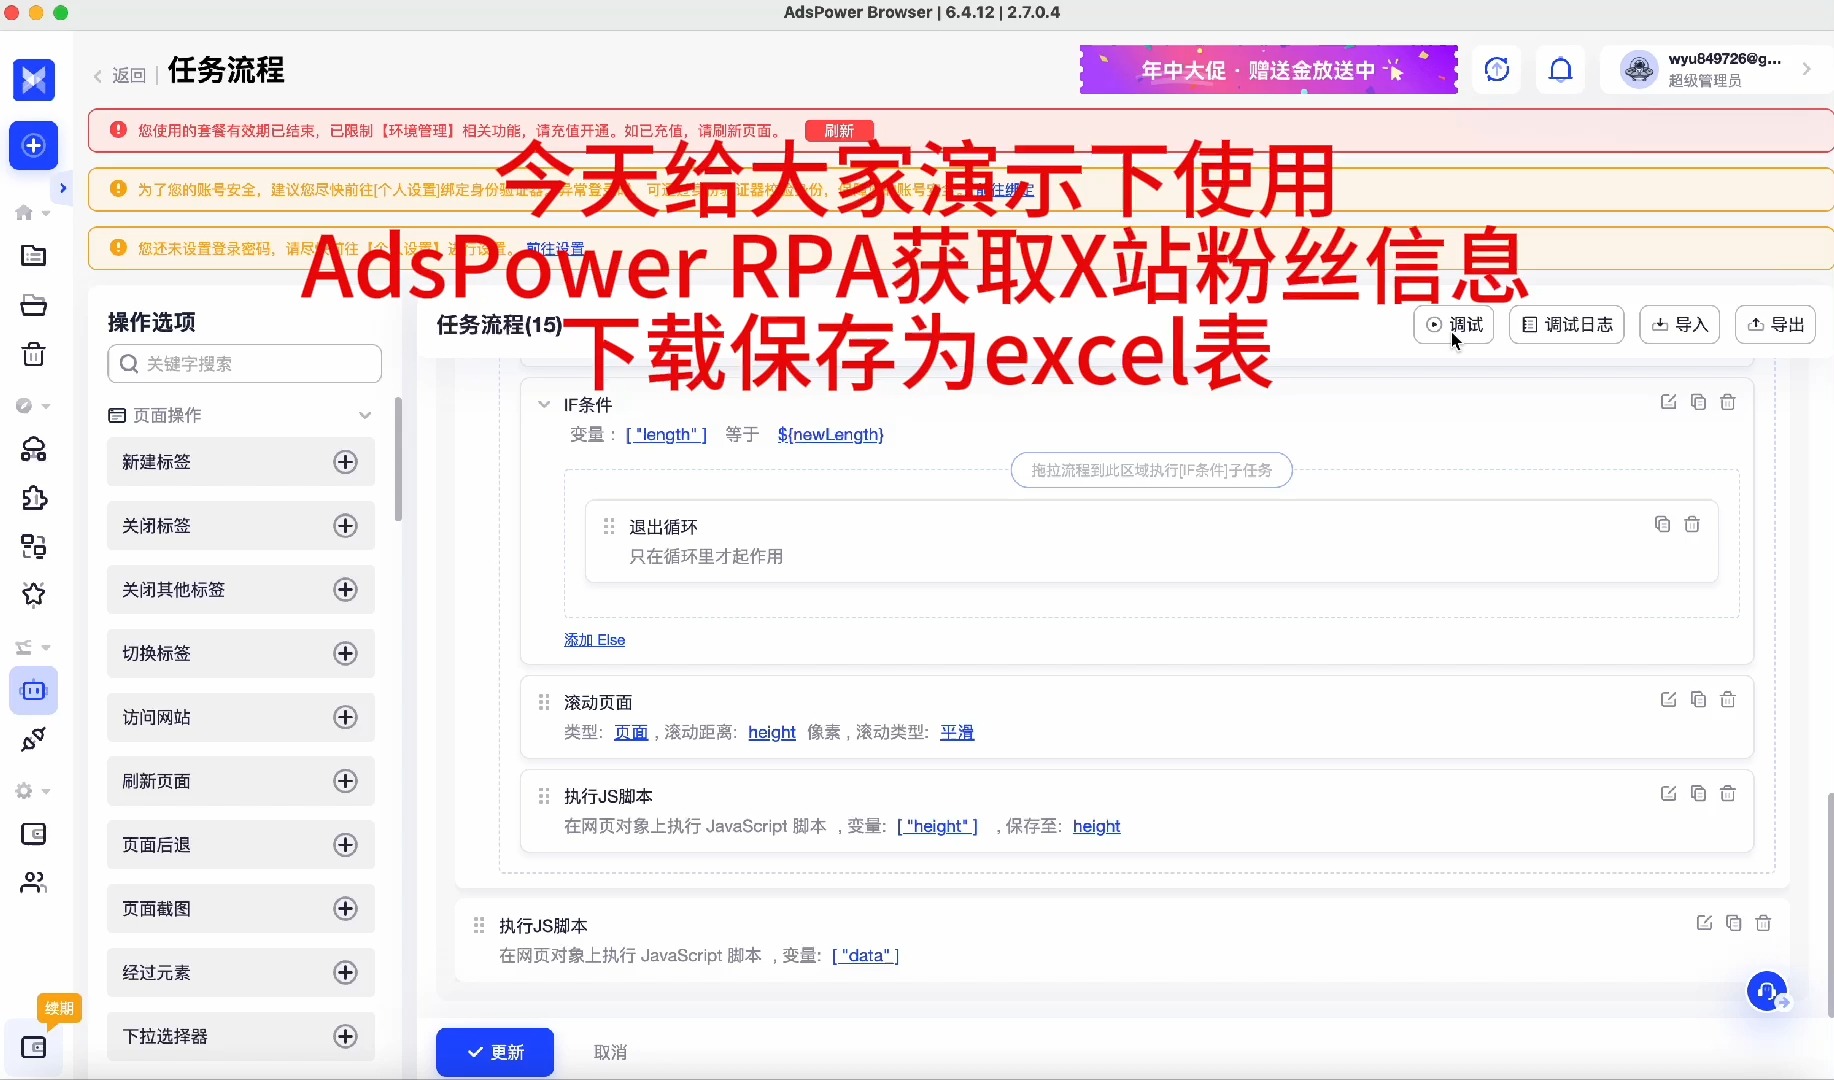The height and width of the screenshot is (1080, 1834).
Task: Add 下拉选择器 operation
Action: pos(345,1036)
